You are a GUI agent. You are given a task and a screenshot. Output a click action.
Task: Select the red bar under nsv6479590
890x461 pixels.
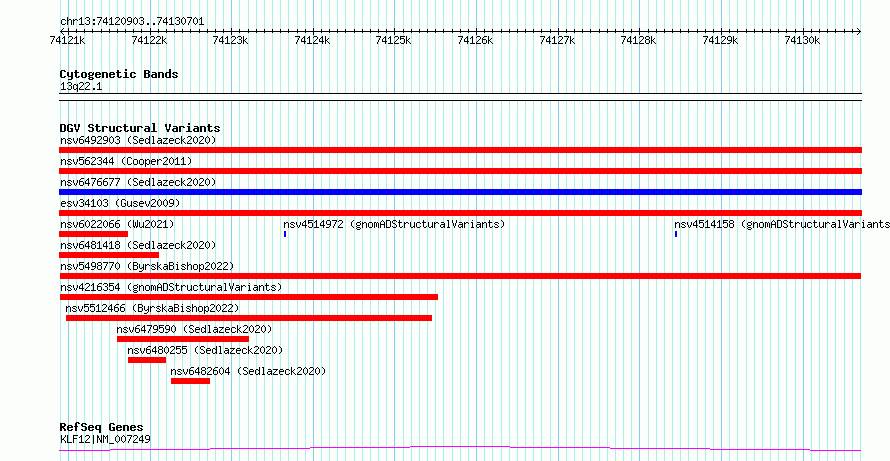coord(183,339)
